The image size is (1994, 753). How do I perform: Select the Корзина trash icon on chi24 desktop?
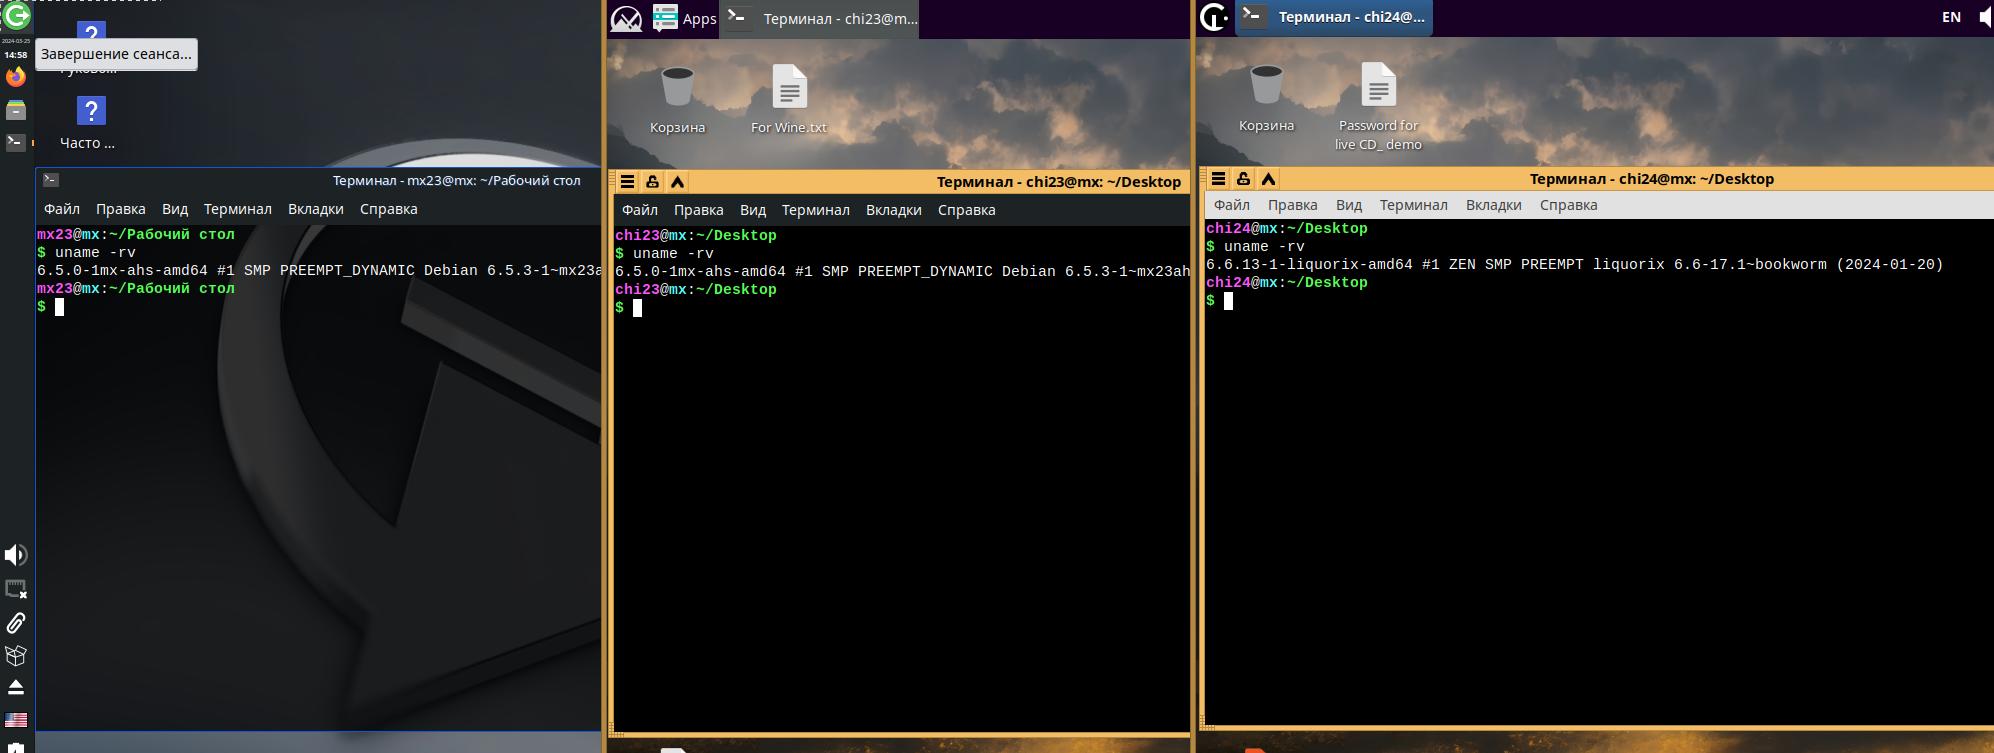pos(1266,98)
